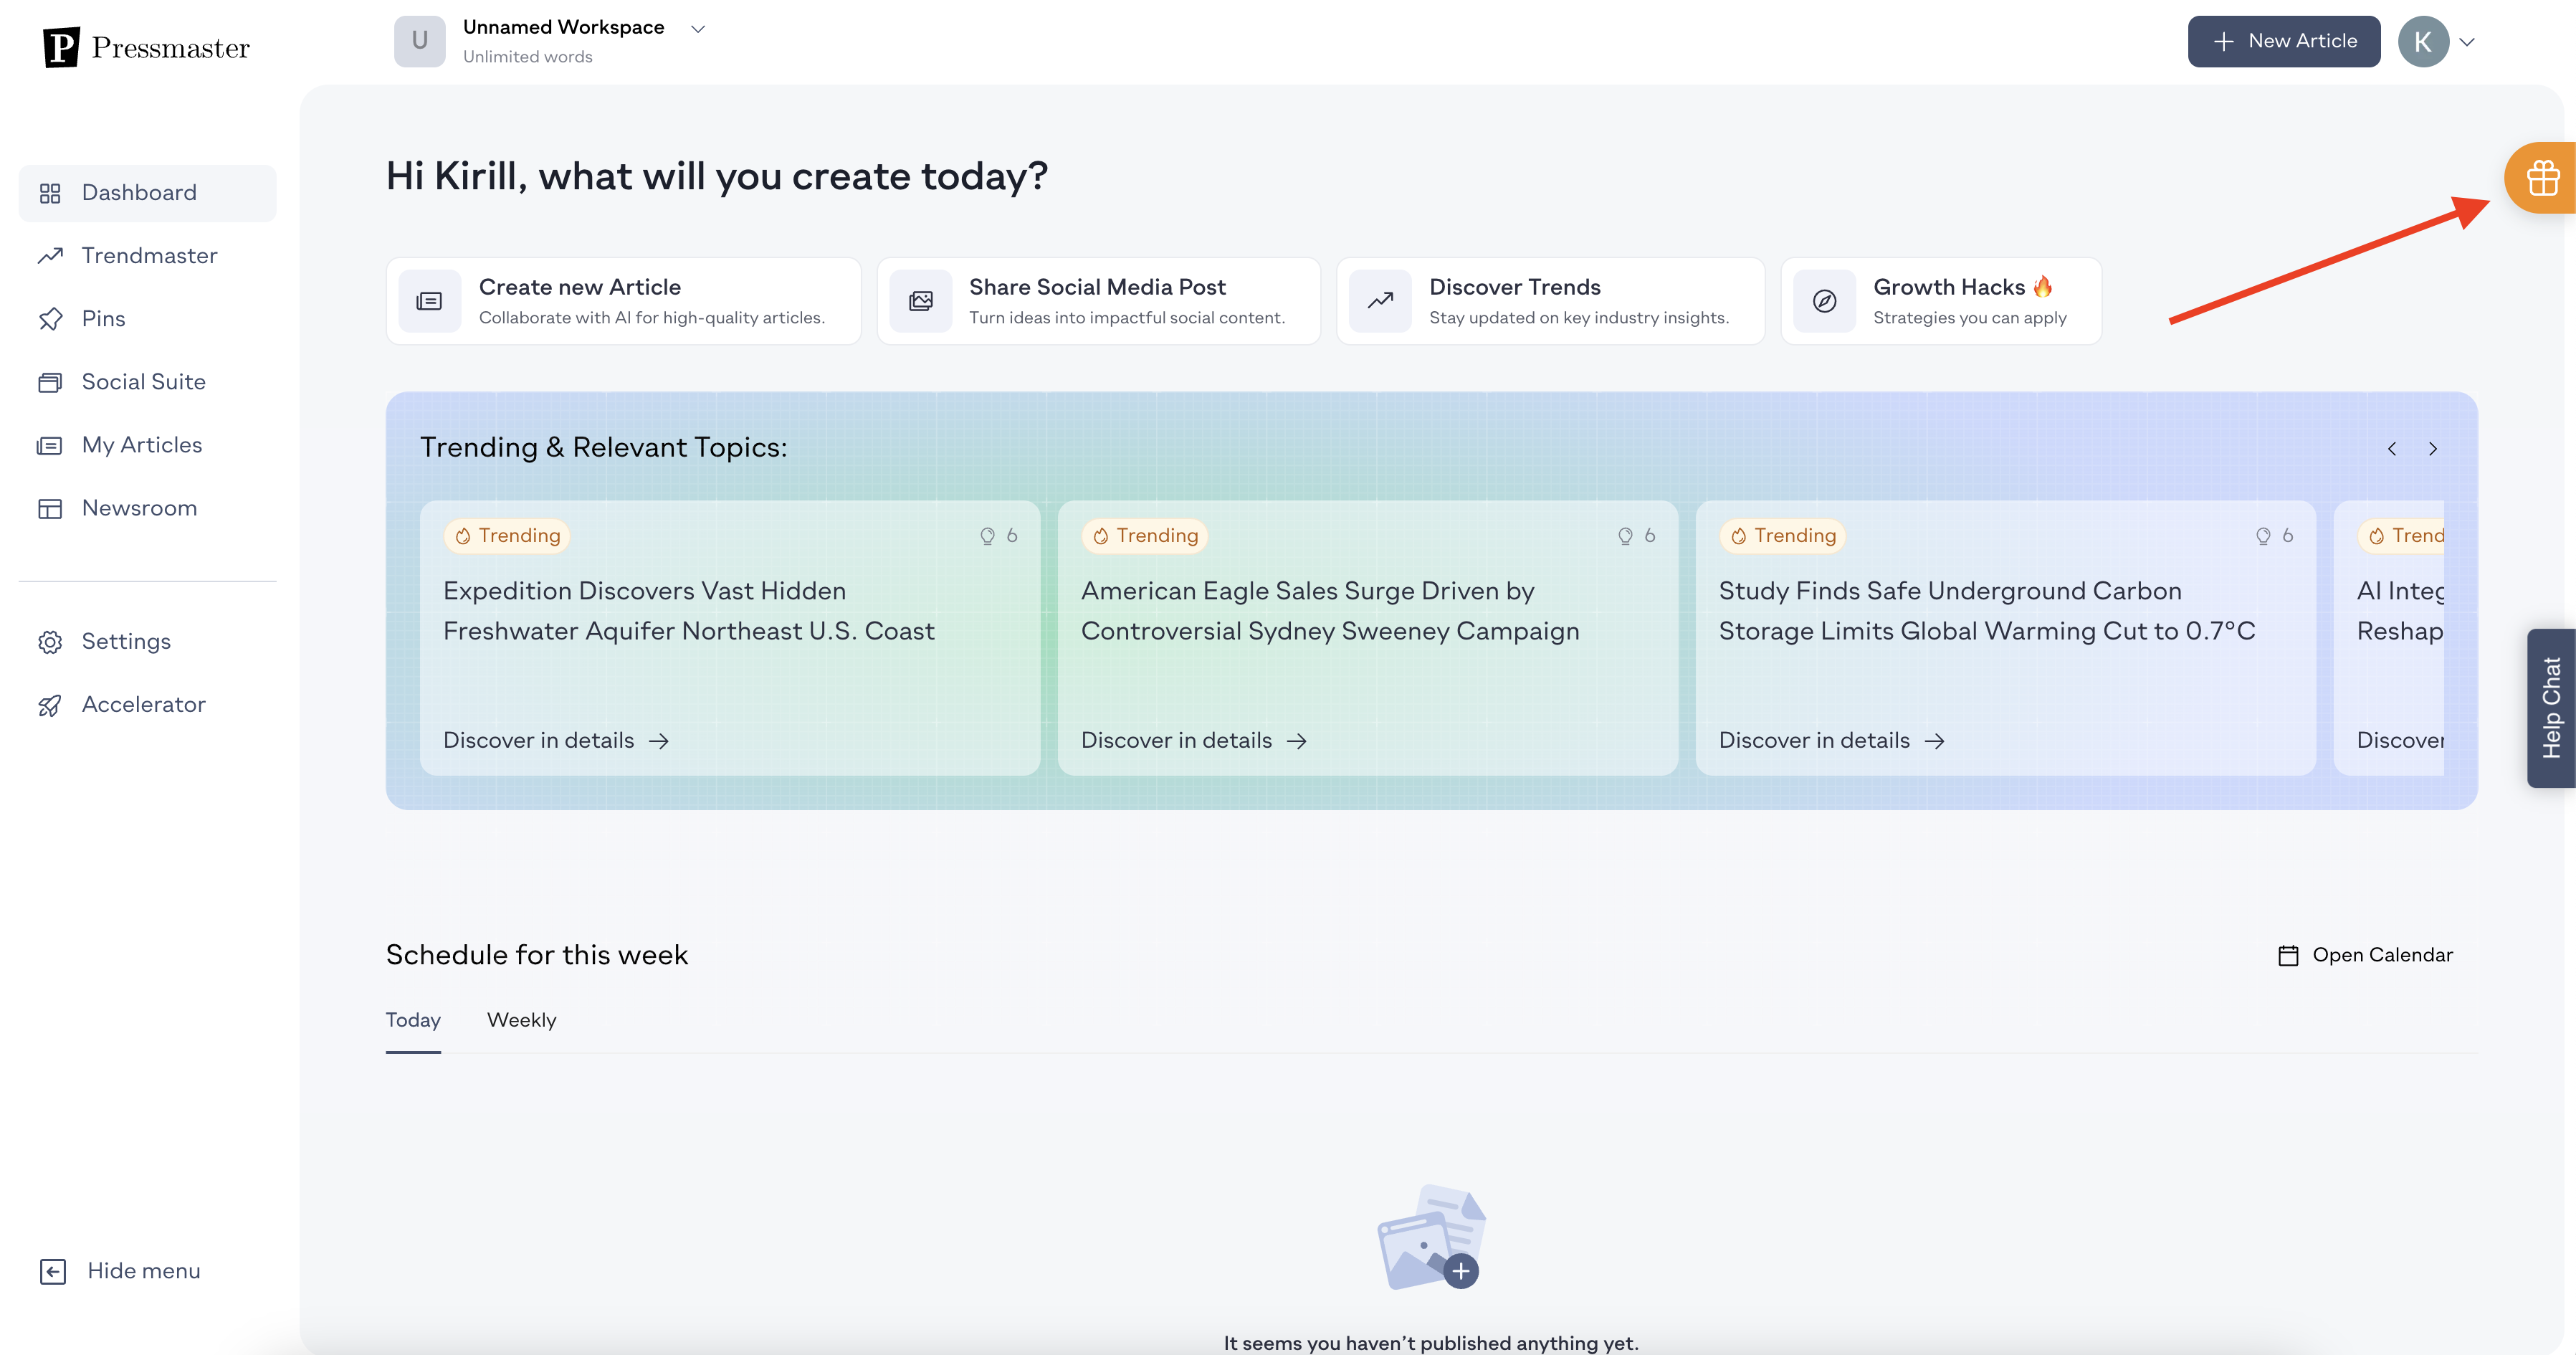Click the Pressmaster logo
Viewport: 2576px width, 1355px height.
pyautogui.click(x=146, y=47)
